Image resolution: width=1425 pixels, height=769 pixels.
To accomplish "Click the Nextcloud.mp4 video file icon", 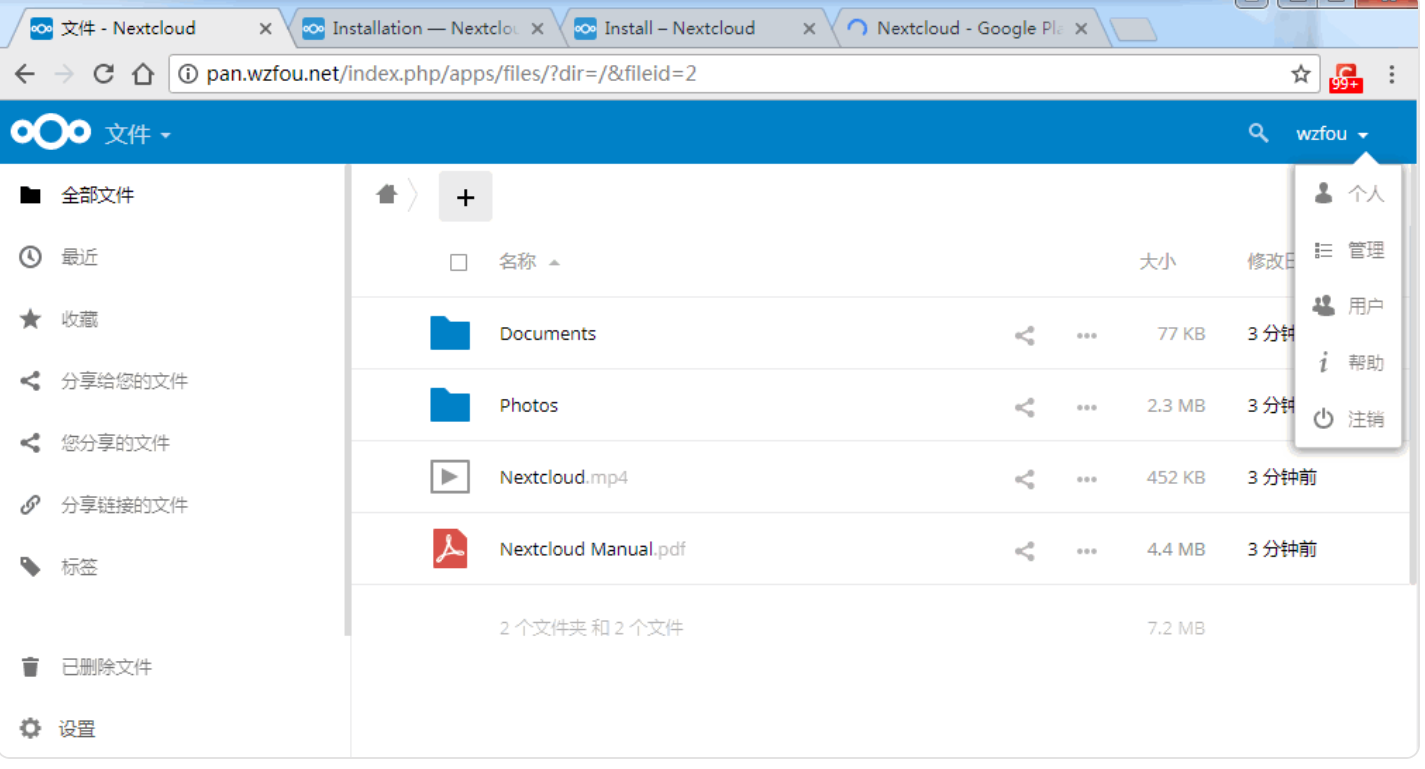I will click(450, 477).
